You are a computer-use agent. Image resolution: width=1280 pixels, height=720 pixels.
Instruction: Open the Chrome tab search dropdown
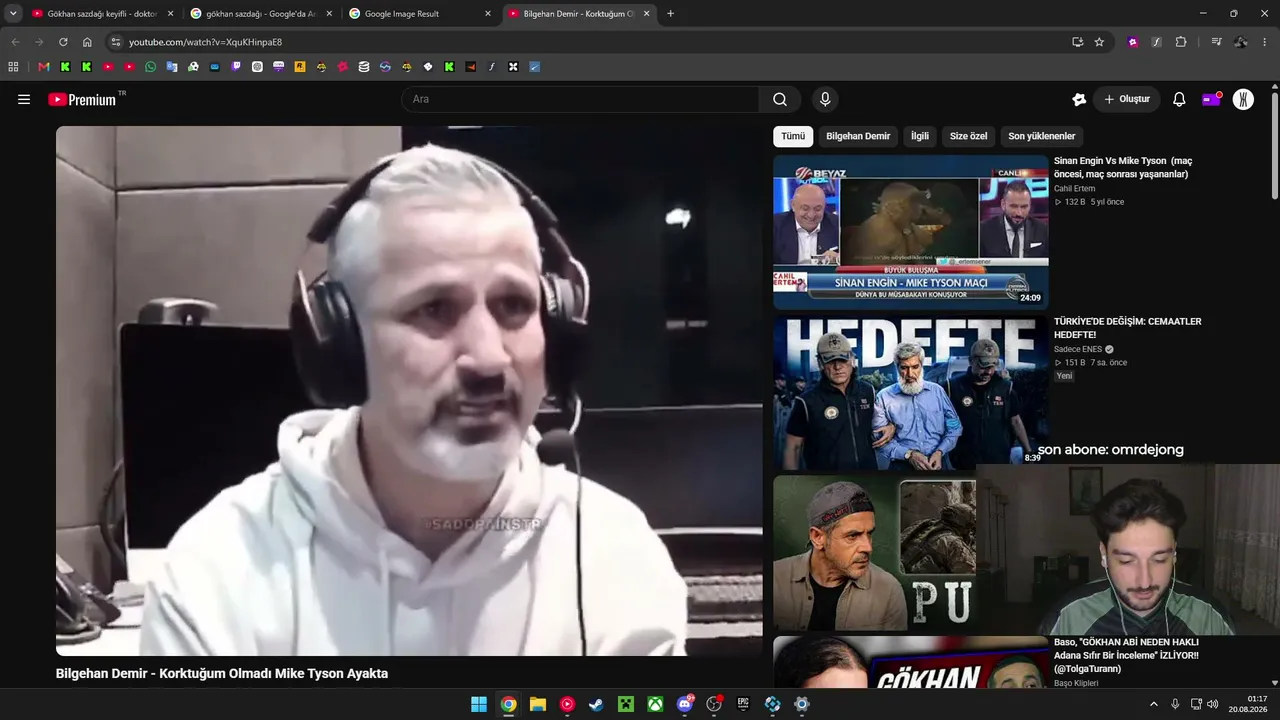13,14
